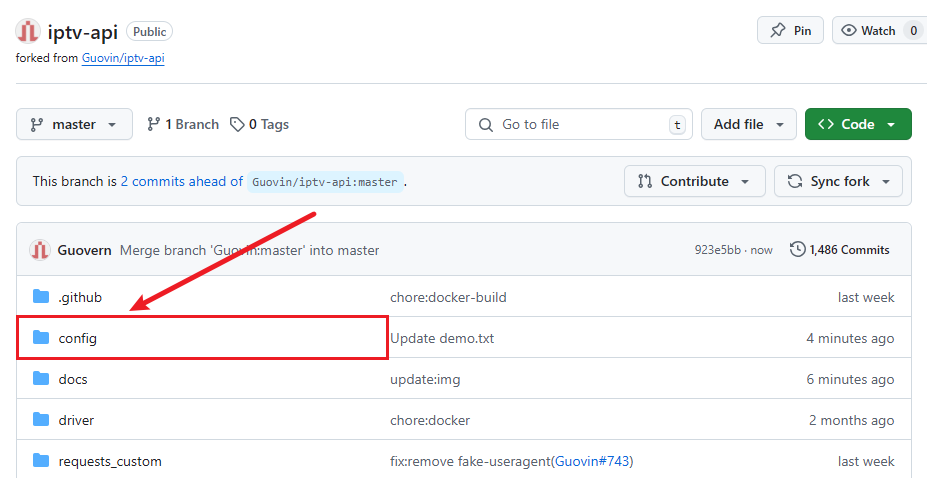Click the Go to file search field
927x478 pixels.
tap(578, 124)
